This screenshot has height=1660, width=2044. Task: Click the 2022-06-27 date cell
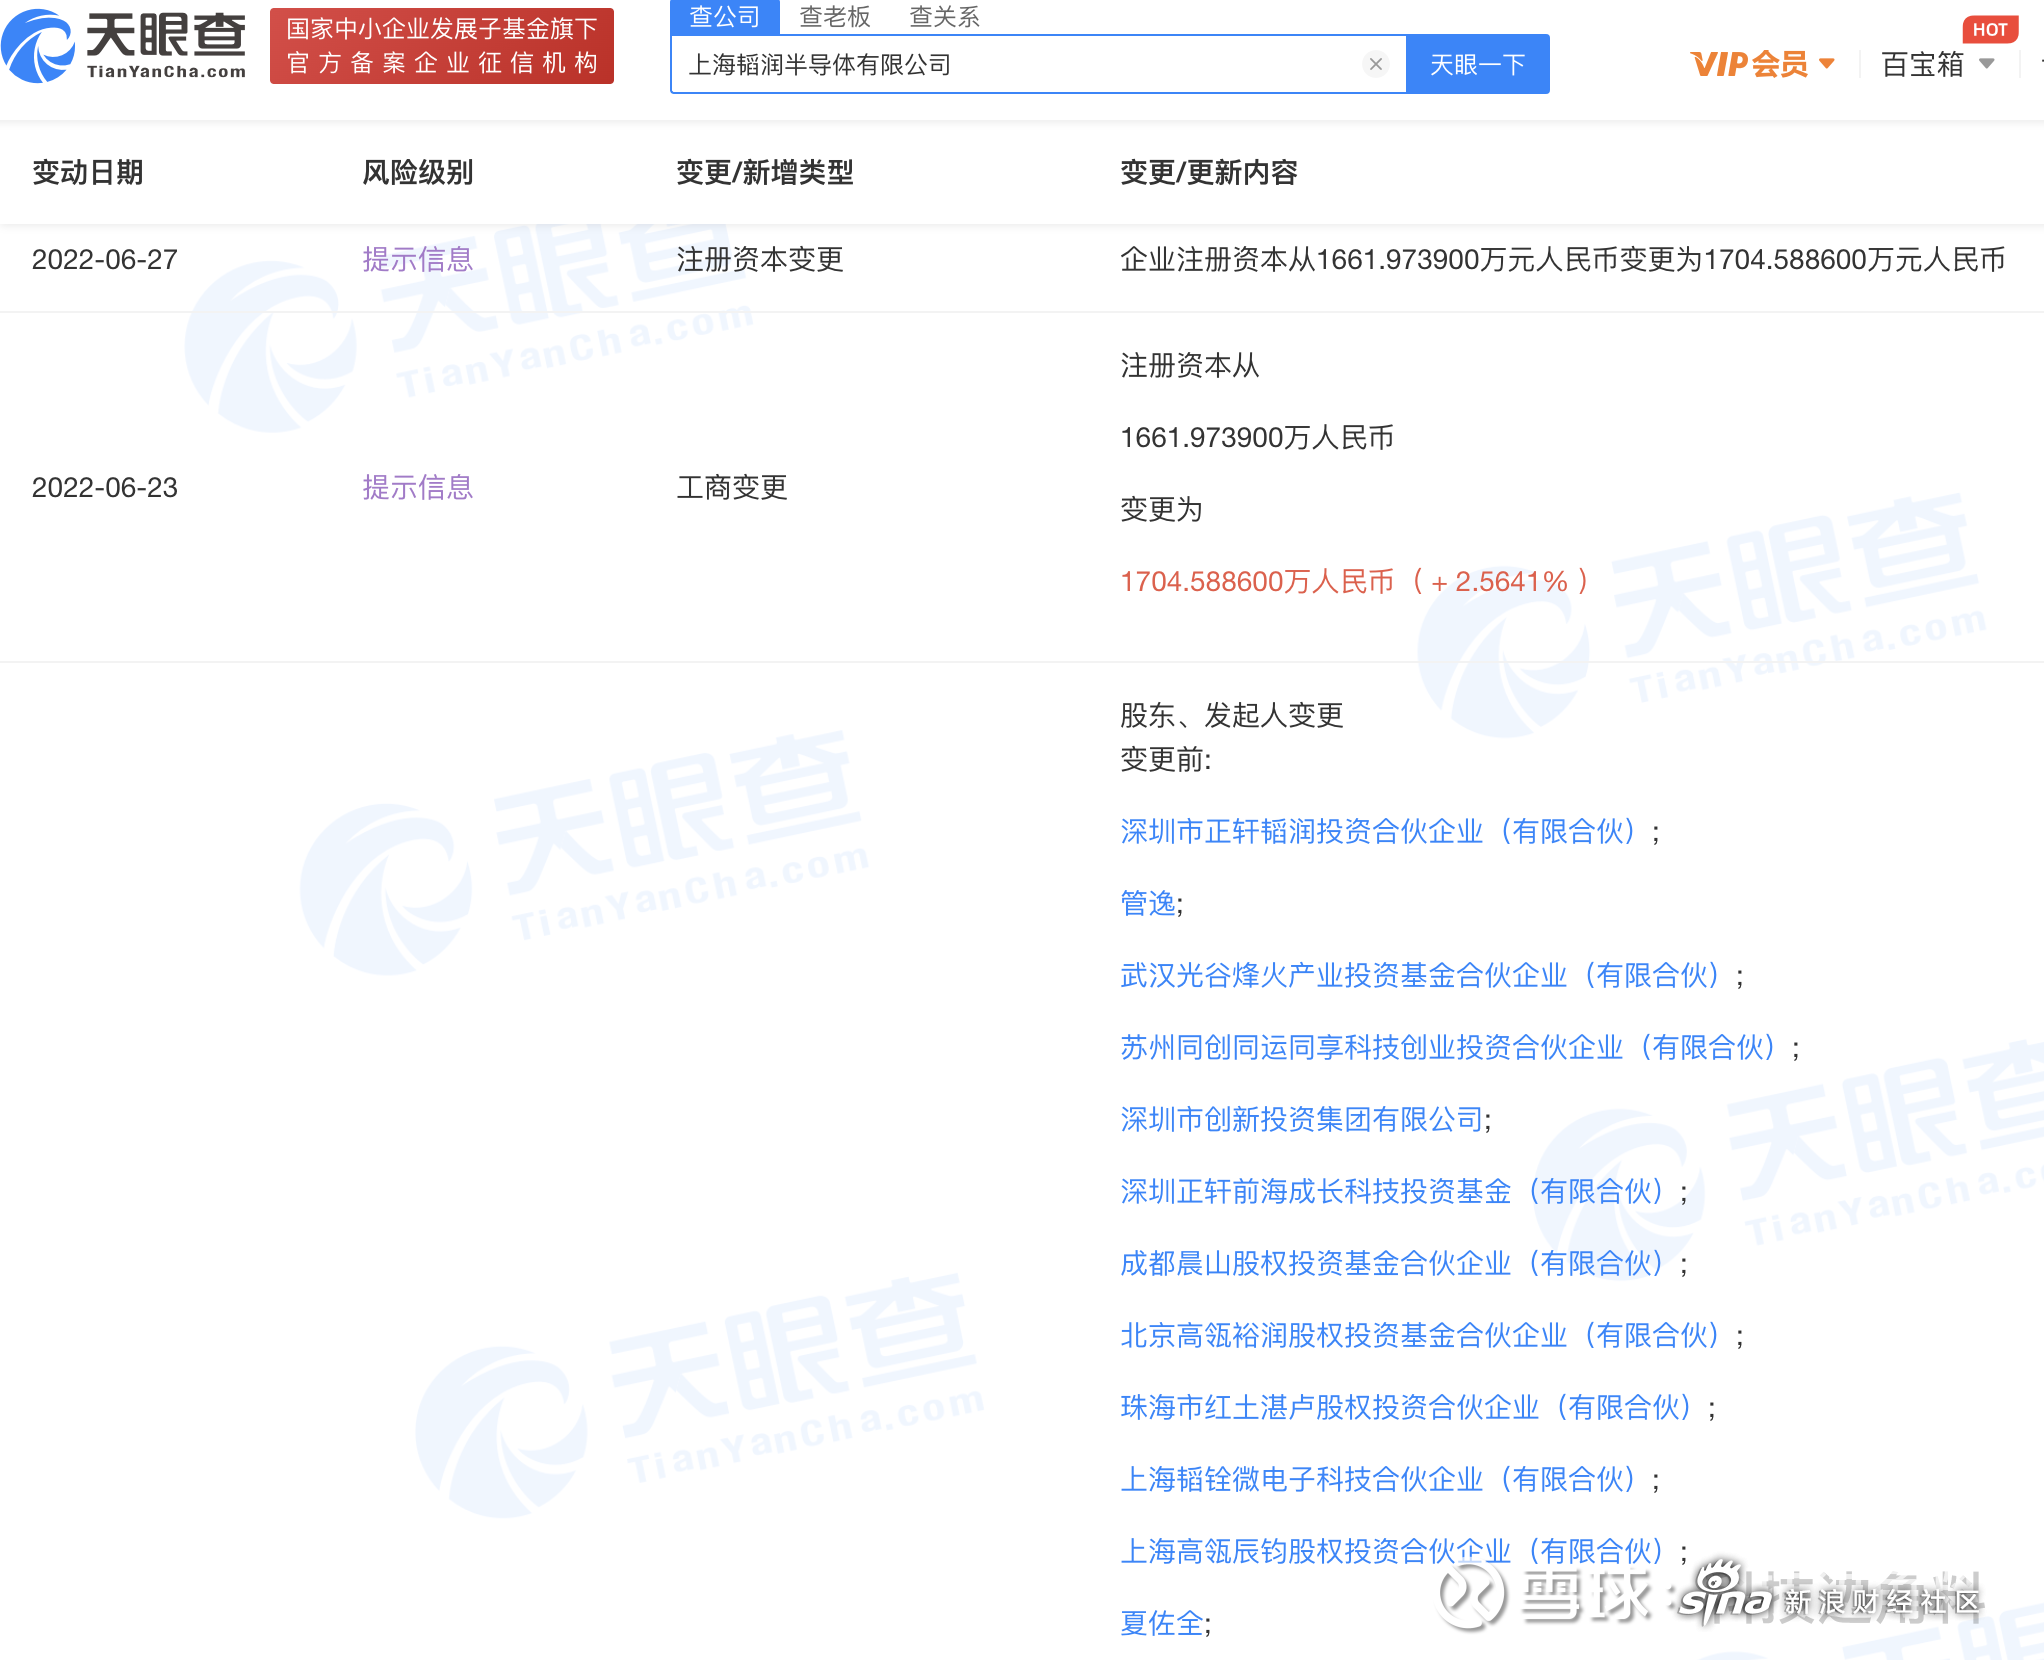(105, 260)
